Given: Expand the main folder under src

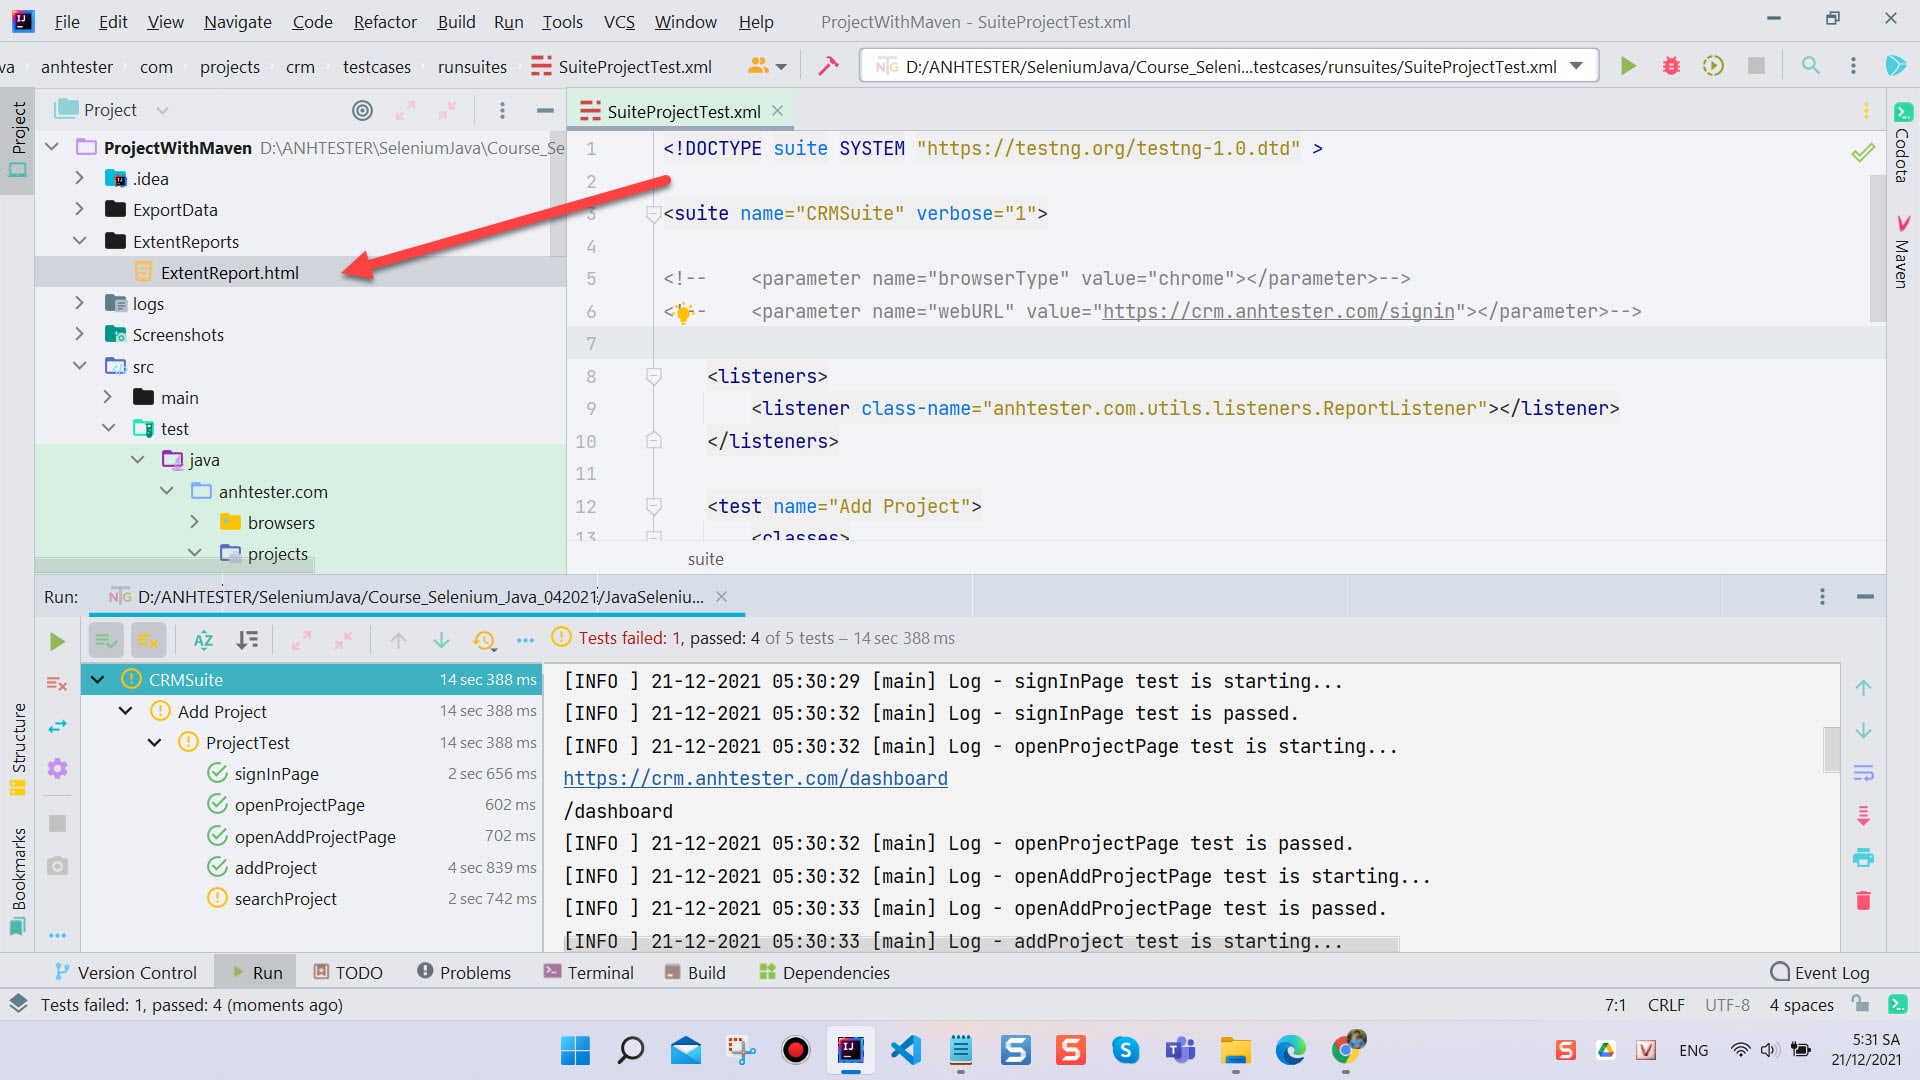Looking at the screenshot, I should click(107, 397).
